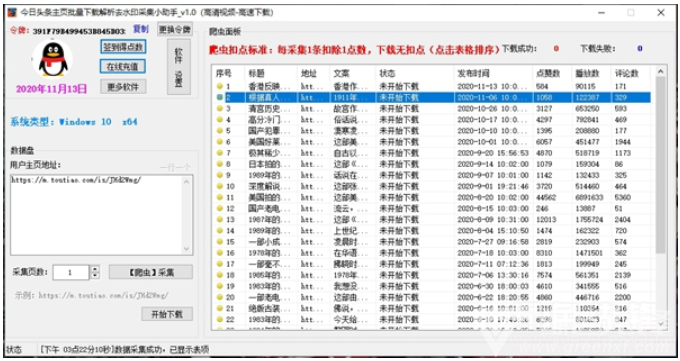Click comment count 2200 in row 20
680x361 pixels.
(x=622, y=297)
